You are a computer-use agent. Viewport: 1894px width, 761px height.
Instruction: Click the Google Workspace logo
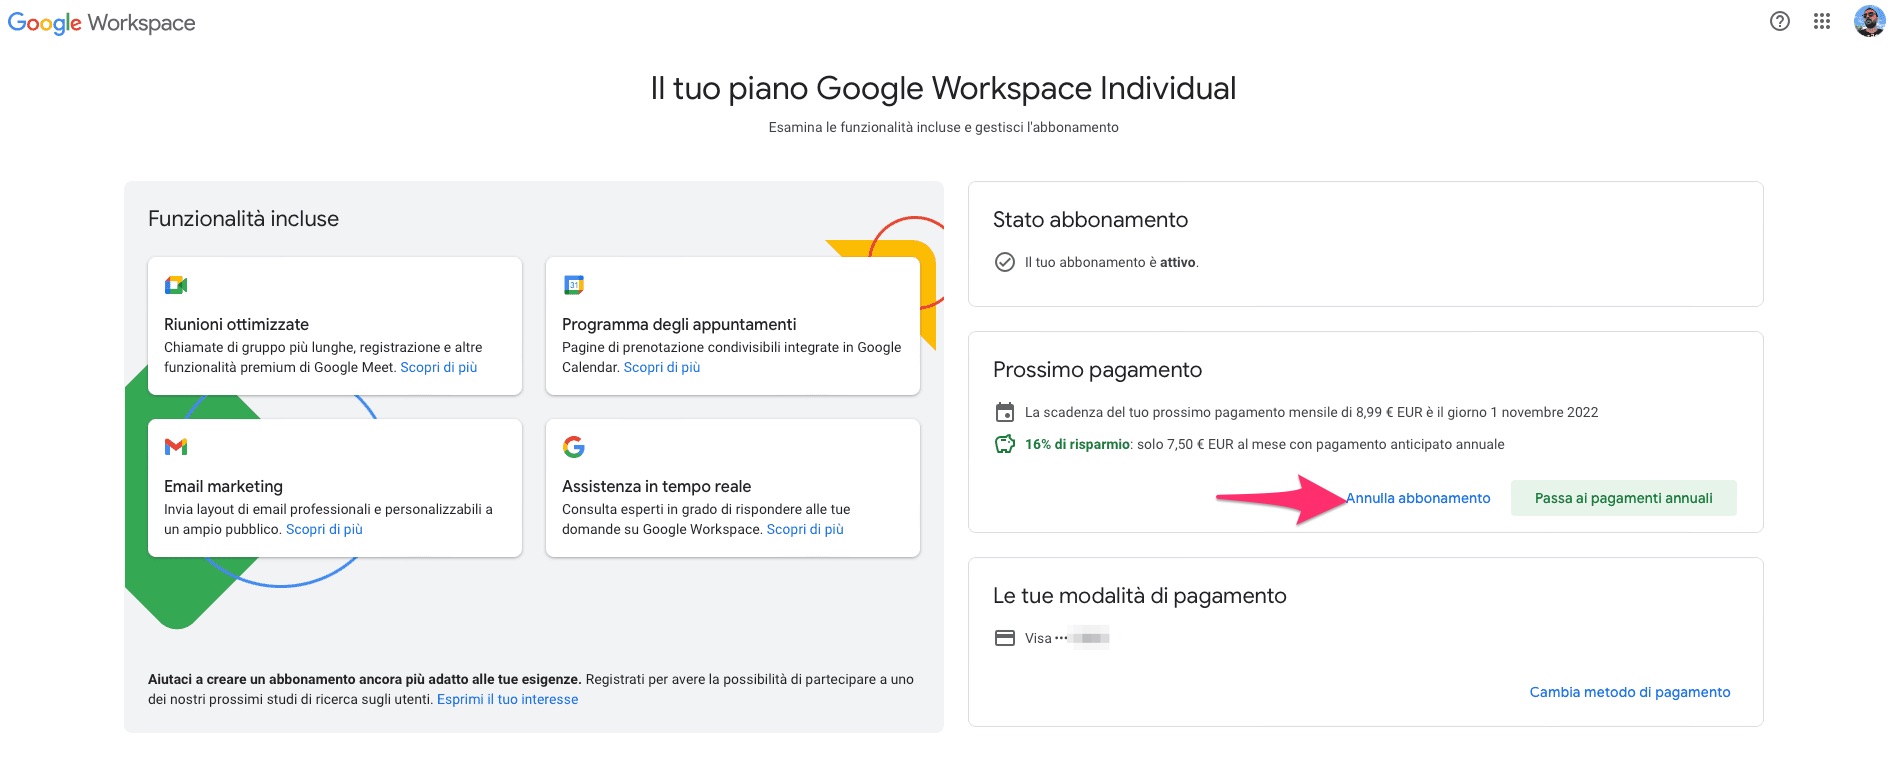pyautogui.click(x=101, y=23)
